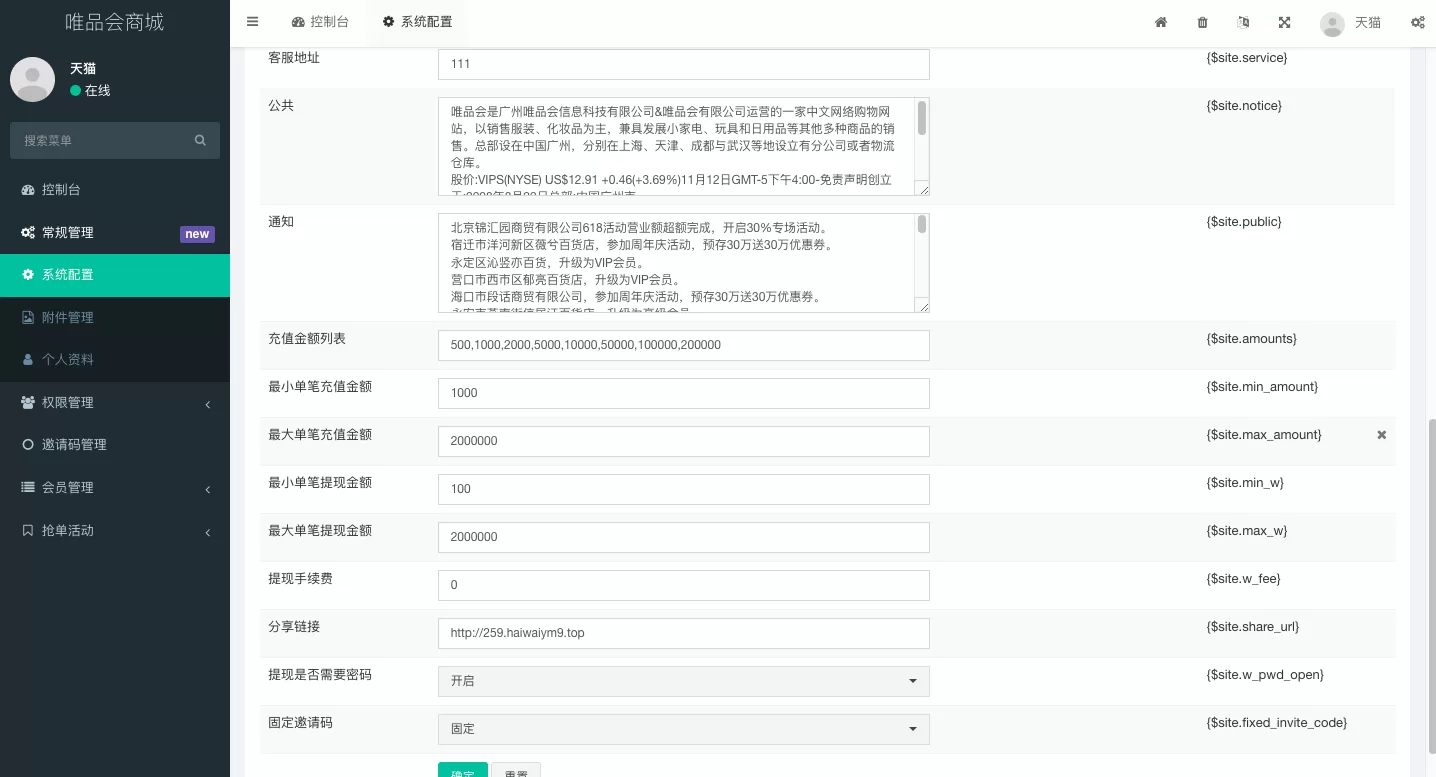This screenshot has width=1436, height=777.
Task: Toggle fullscreen with the expand icon
Action: point(1284,22)
